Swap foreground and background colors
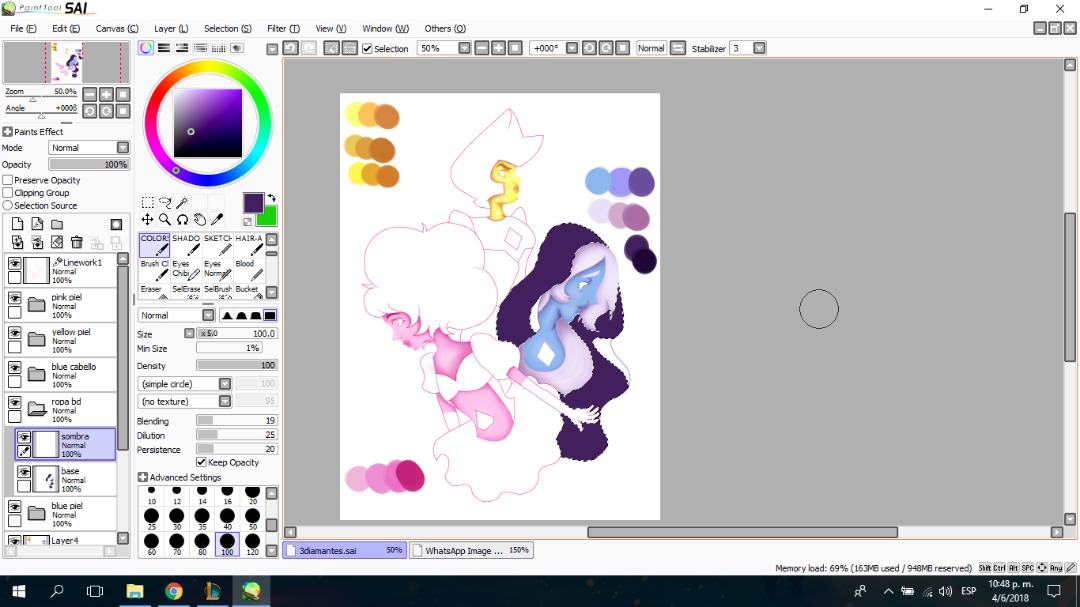This screenshot has height=607, width=1080. tap(271, 198)
